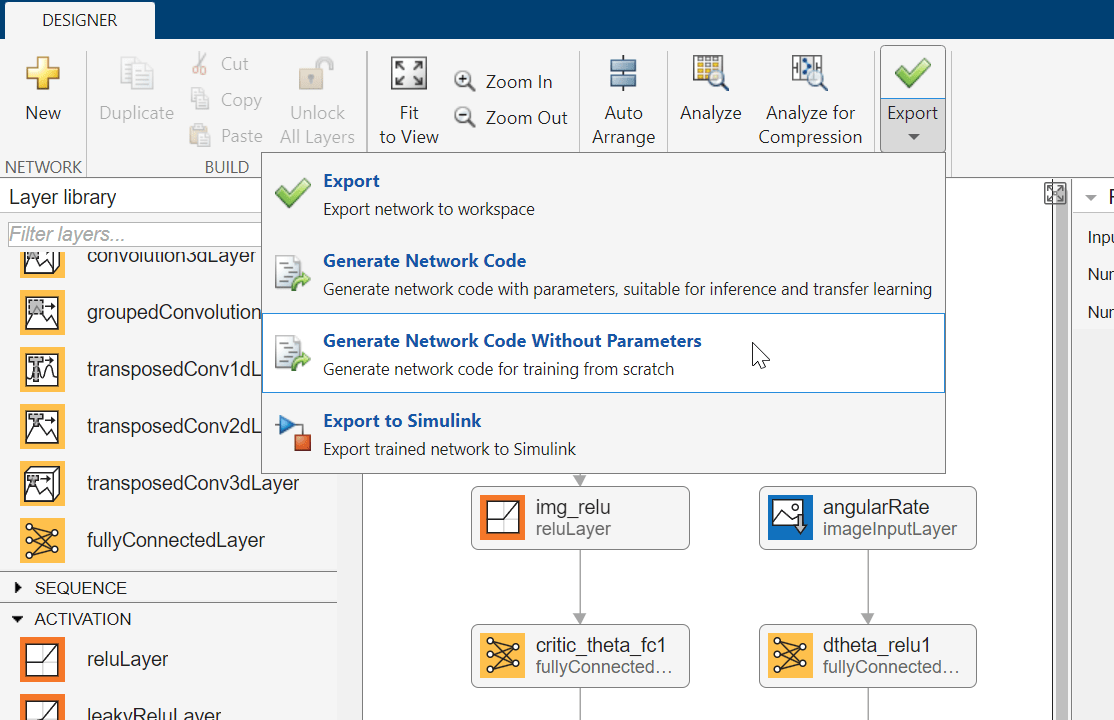Expand the SEQUENCE layer category
This screenshot has width=1114, height=720.
(18, 588)
